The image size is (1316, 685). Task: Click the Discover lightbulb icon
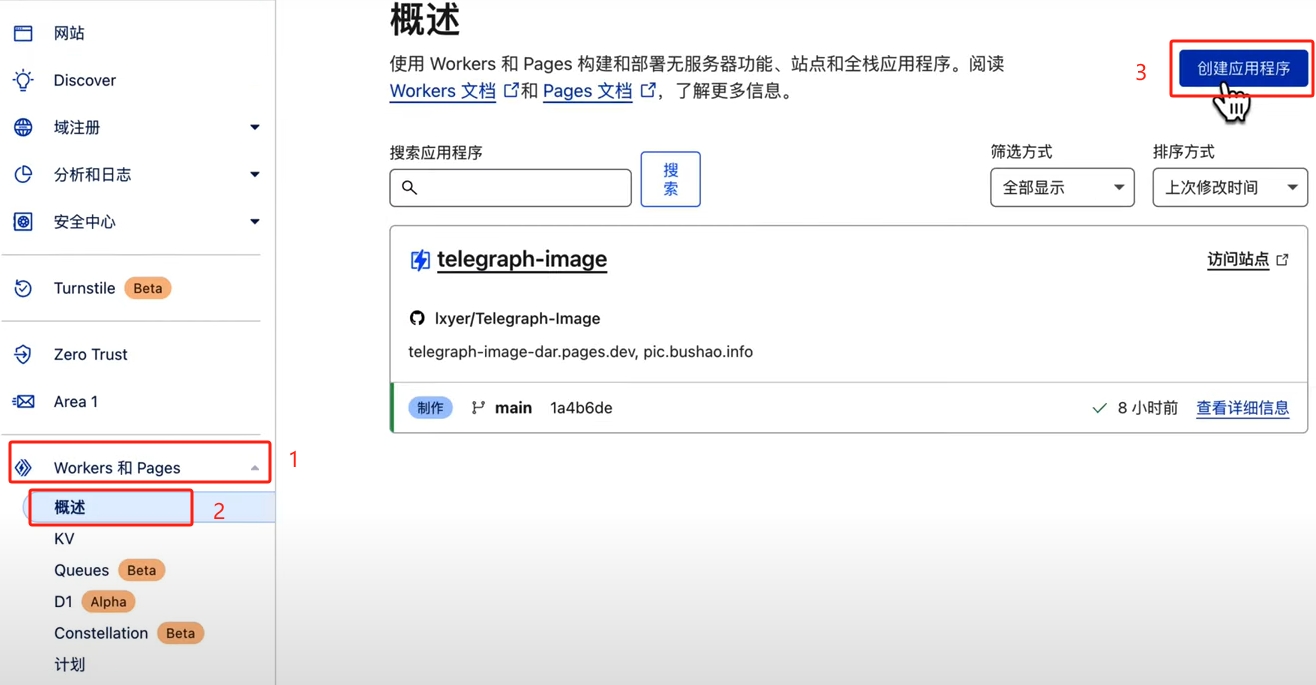tap(23, 80)
